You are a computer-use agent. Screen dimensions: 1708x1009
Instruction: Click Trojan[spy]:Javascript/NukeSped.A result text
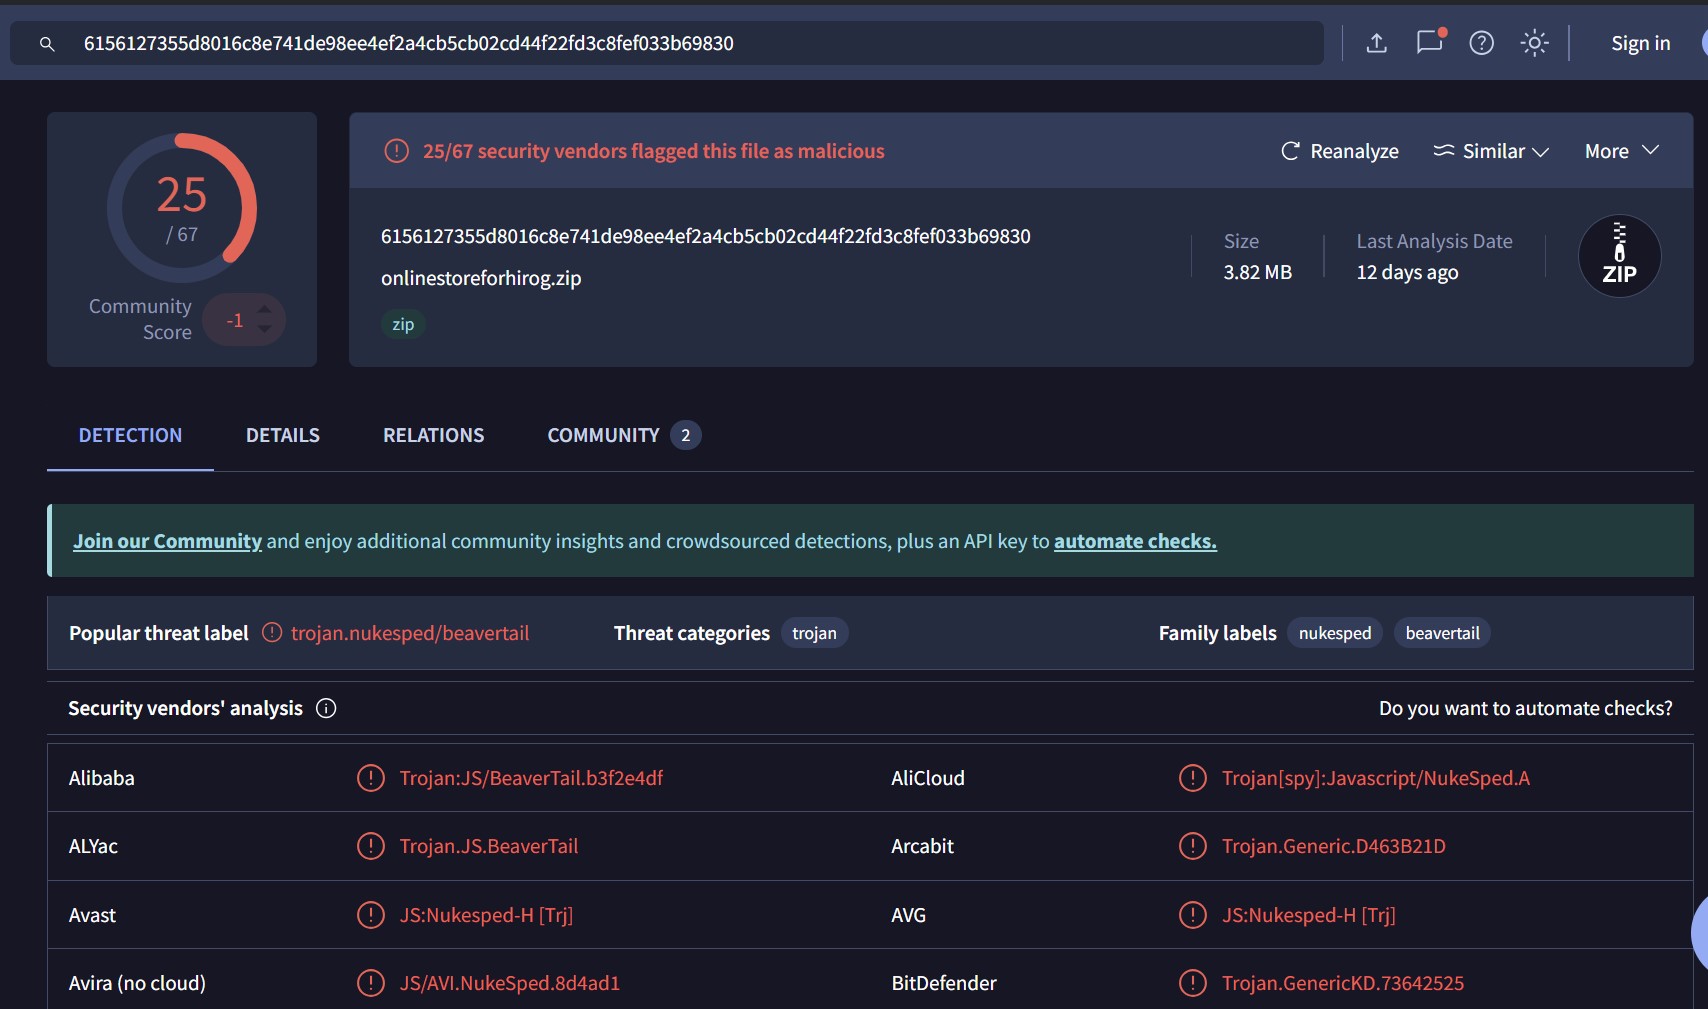pyautogui.click(x=1376, y=778)
